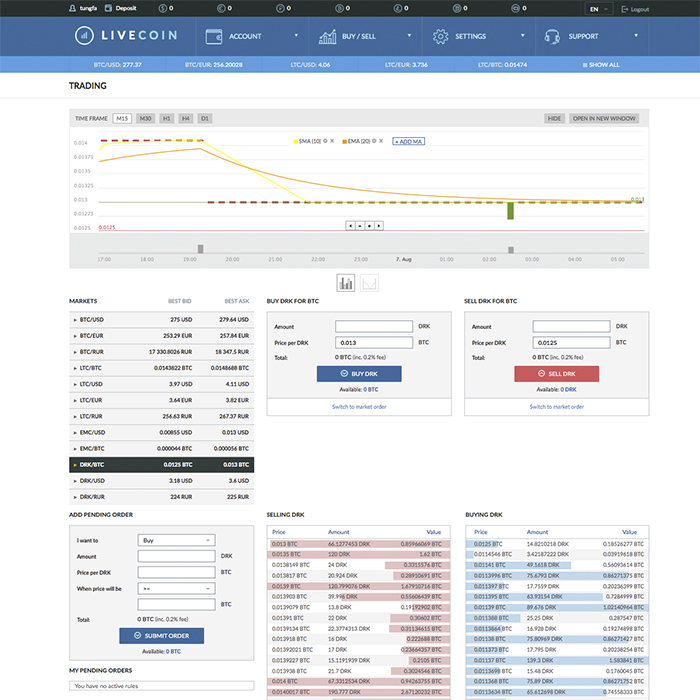Open the SUPPORT menu
Screen dimensions: 700x700
[592, 36]
